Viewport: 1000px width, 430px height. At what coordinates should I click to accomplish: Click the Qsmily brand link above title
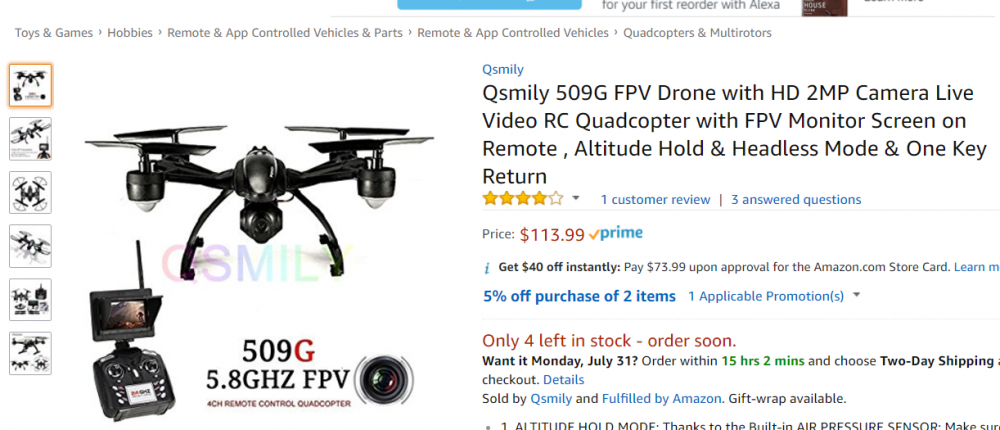click(502, 69)
